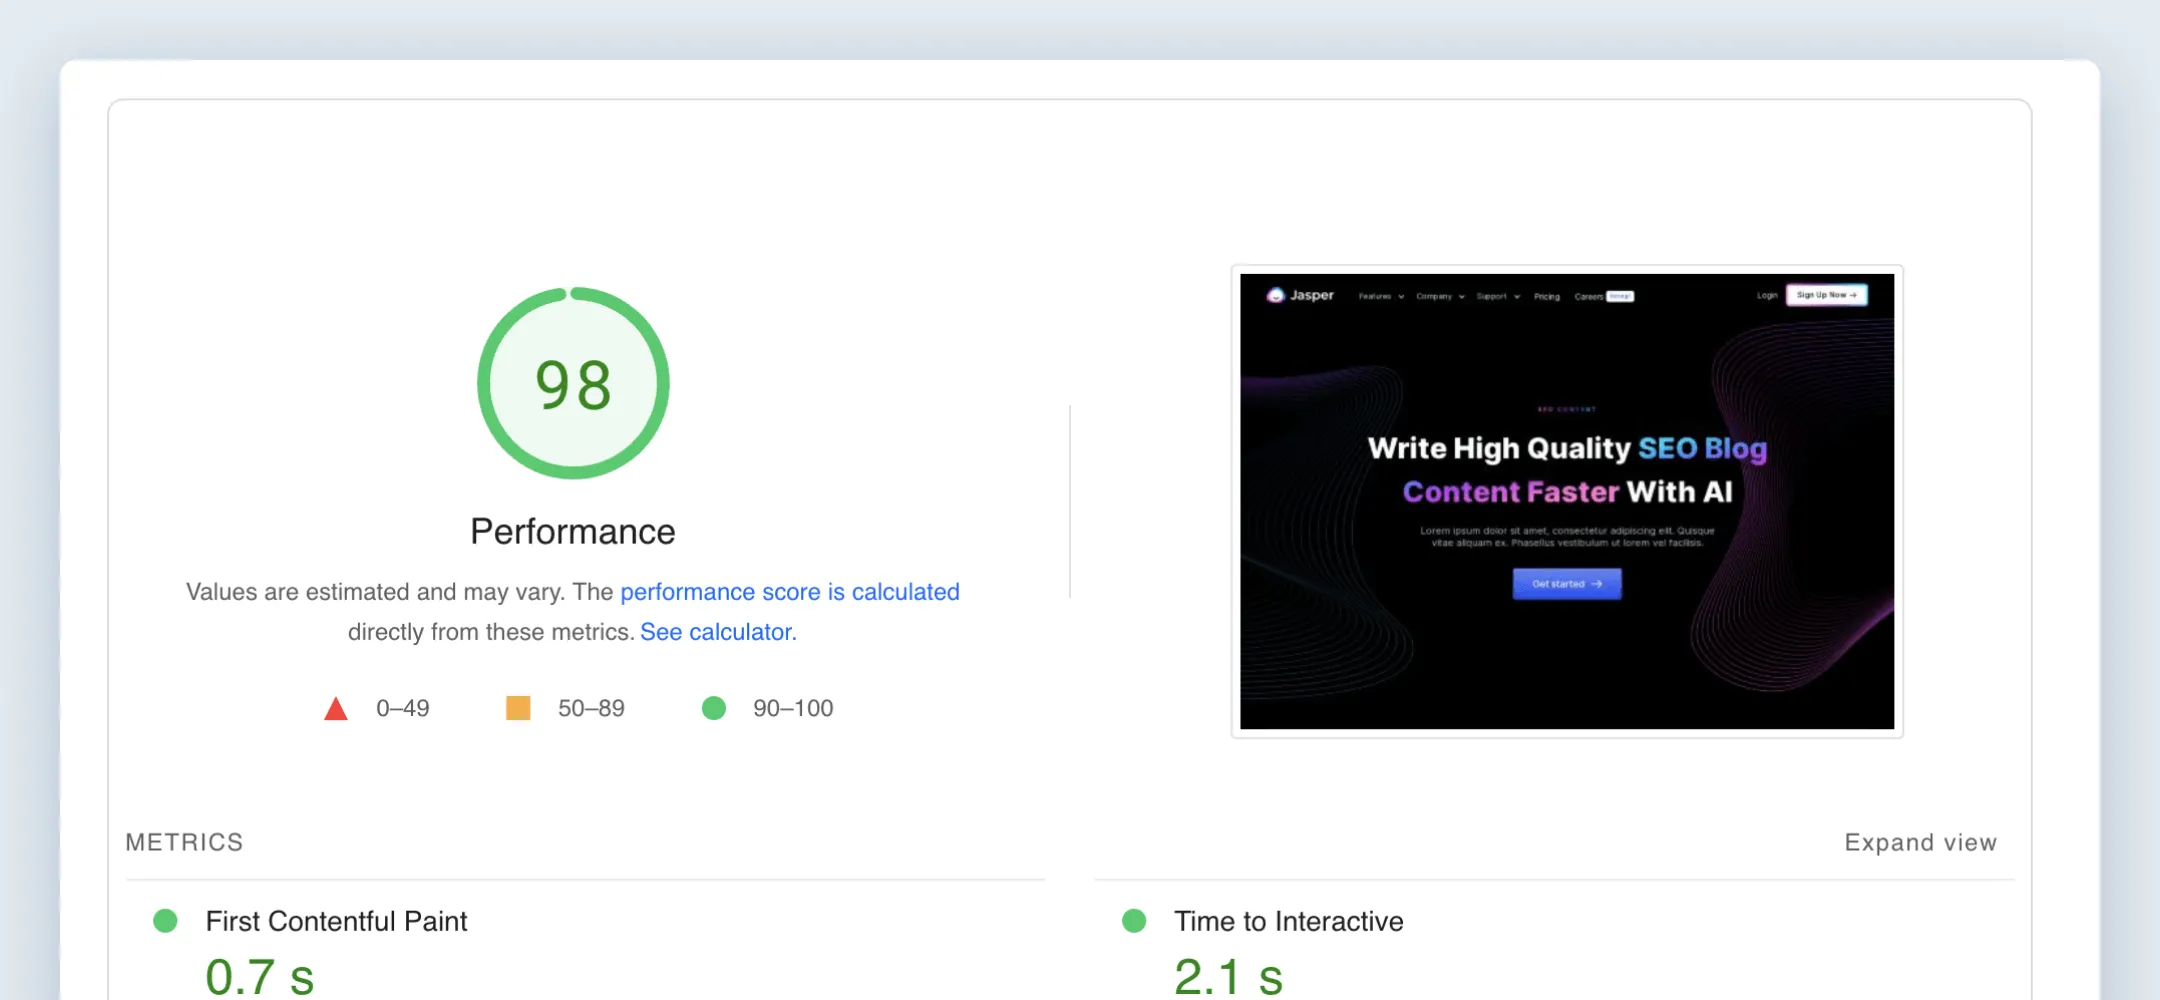Click the '0.7 s' metric value
The width and height of the screenshot is (2160, 1000).
click(260, 976)
